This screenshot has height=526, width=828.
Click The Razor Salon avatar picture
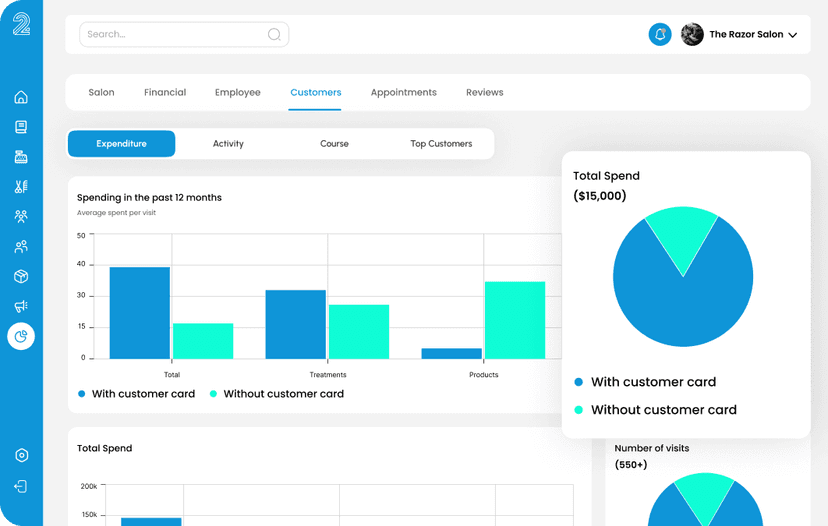pyautogui.click(x=692, y=34)
